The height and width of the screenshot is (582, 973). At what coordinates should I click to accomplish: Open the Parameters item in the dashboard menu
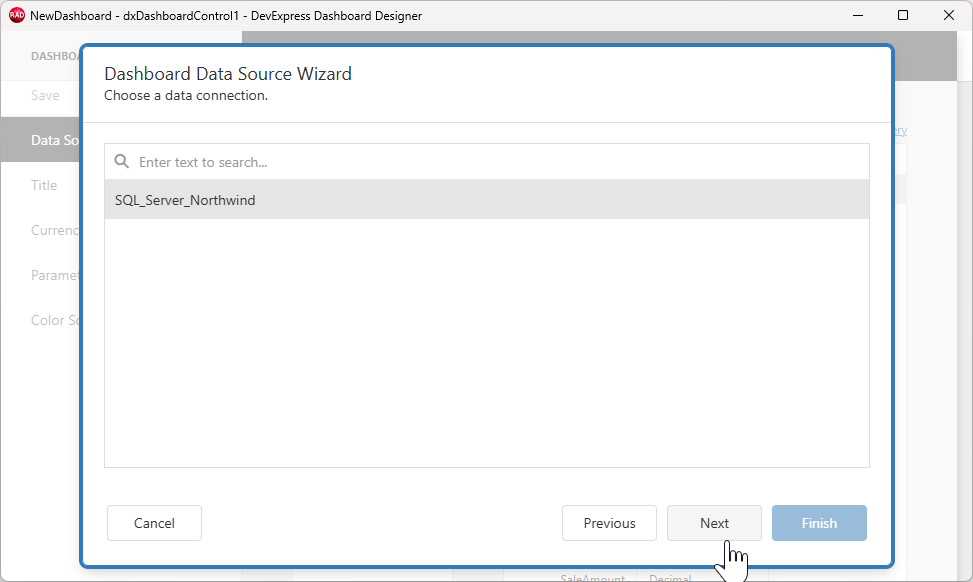[55, 275]
